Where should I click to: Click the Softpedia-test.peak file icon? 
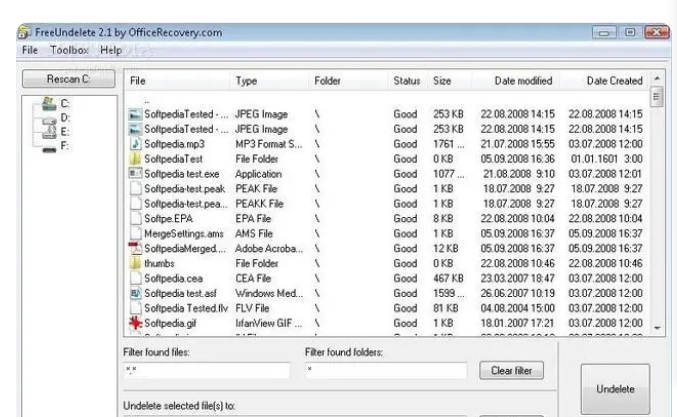(x=136, y=189)
